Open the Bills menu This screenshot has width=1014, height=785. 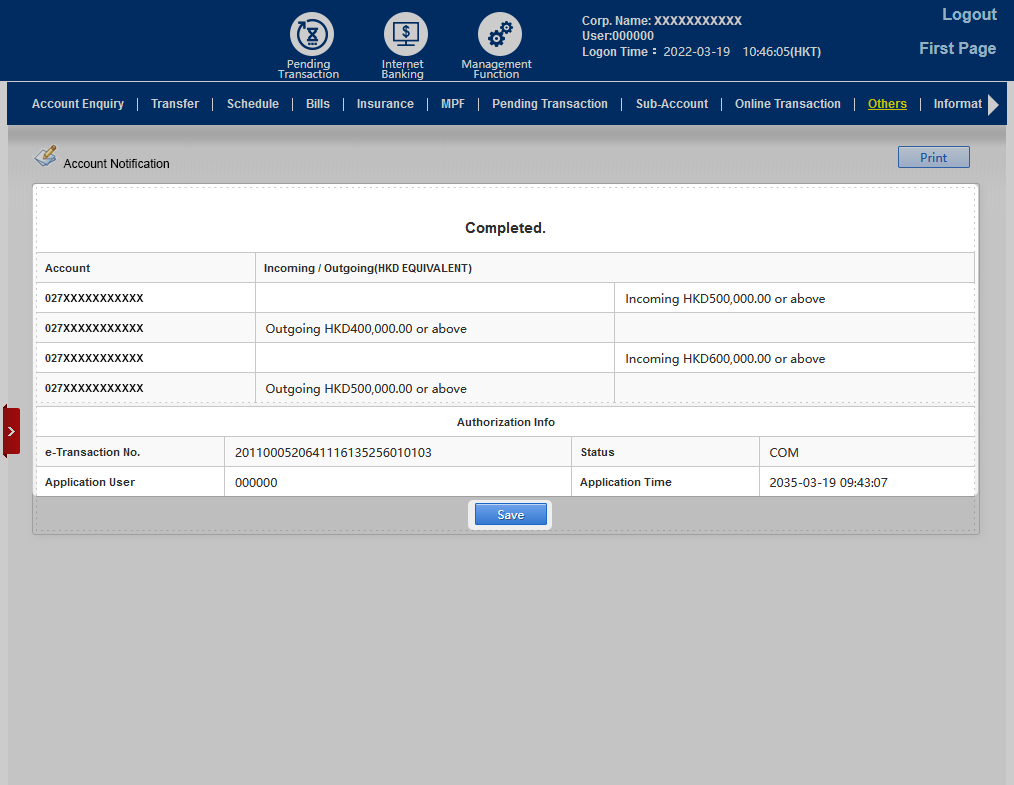point(318,104)
